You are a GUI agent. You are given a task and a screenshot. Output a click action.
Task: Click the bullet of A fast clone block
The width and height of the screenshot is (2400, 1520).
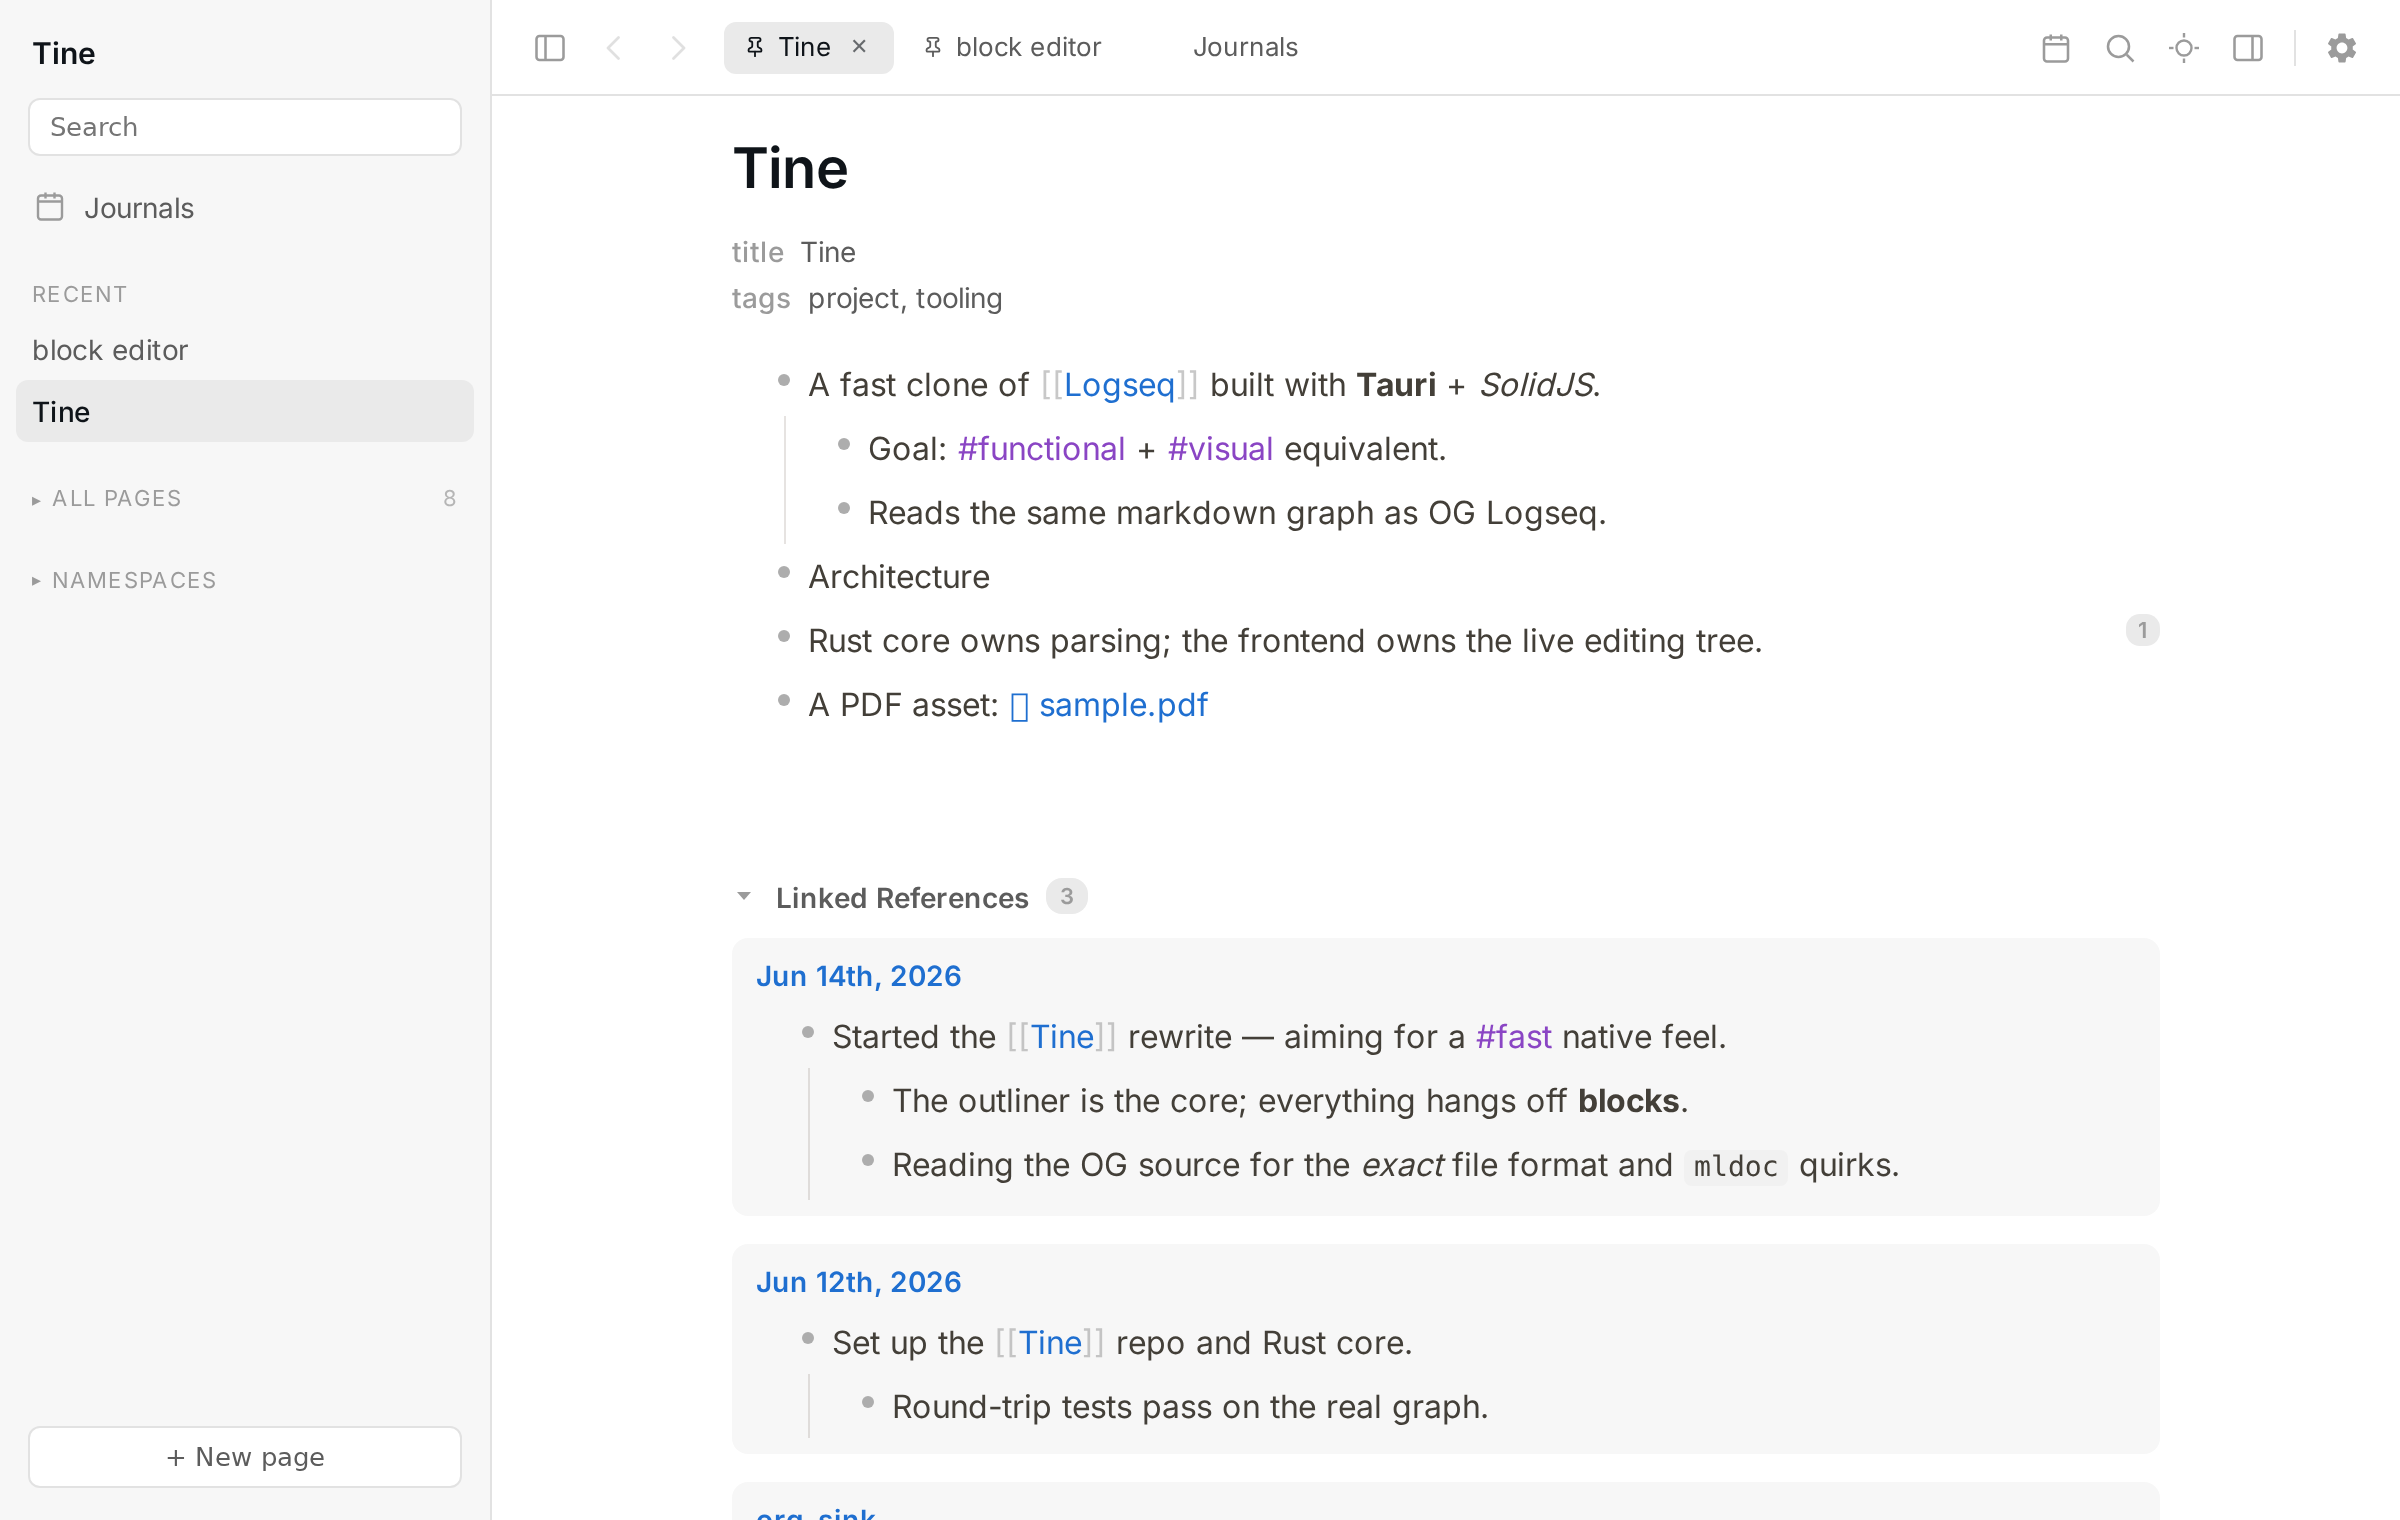tap(784, 381)
